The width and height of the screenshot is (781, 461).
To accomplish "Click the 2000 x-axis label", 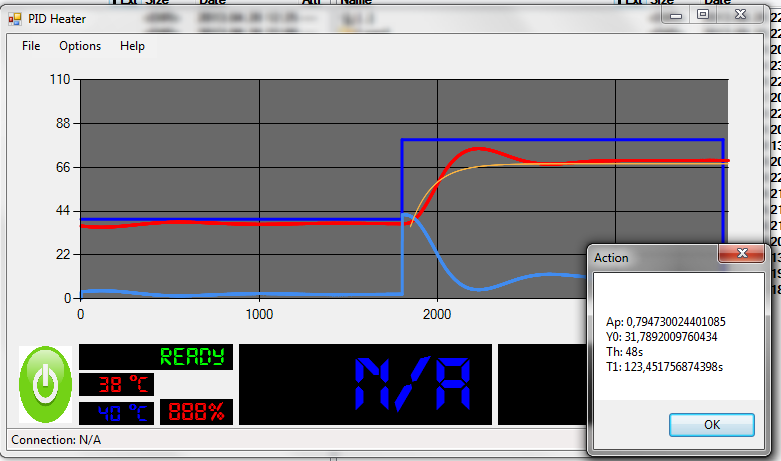I will [437, 315].
